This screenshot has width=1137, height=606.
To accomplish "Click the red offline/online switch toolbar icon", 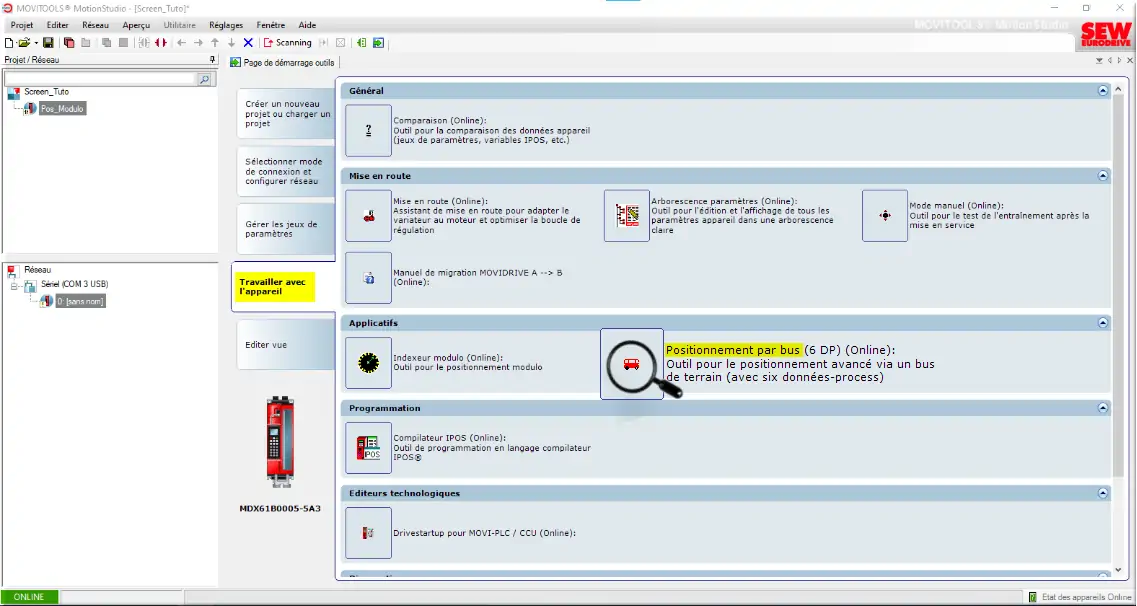I will (x=161, y=43).
